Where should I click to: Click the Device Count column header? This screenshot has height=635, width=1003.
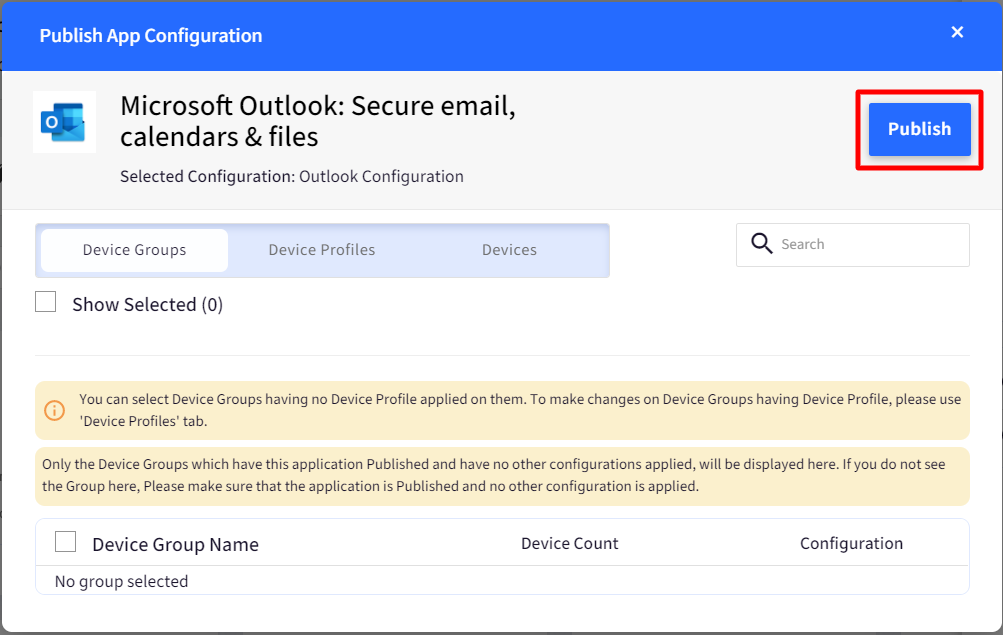[x=569, y=544]
